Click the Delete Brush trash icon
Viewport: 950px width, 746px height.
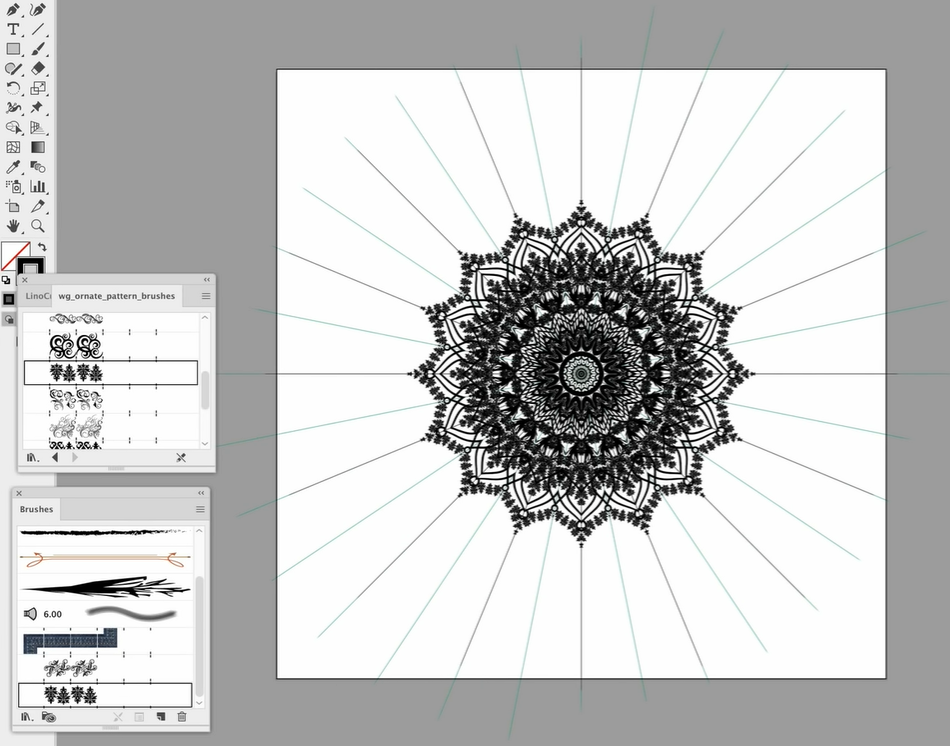pyautogui.click(x=181, y=716)
